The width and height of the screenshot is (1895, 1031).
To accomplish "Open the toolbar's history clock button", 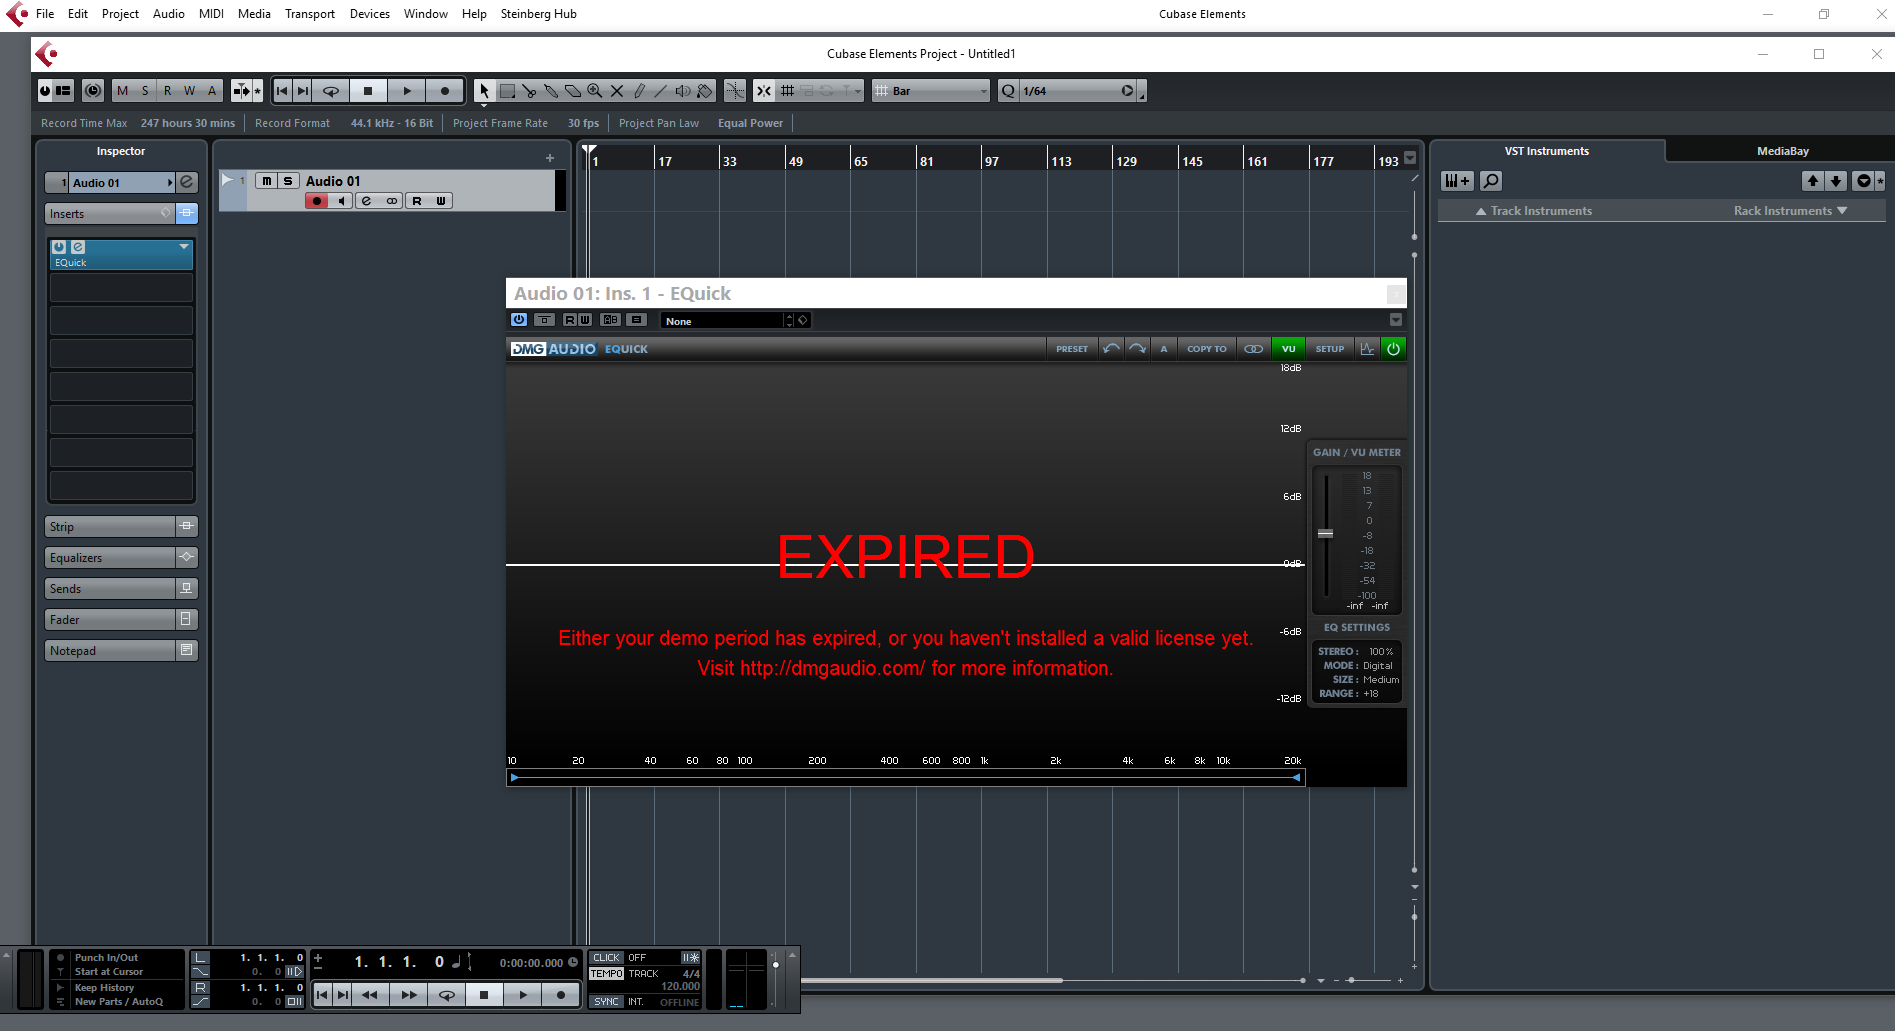I will 93,91.
